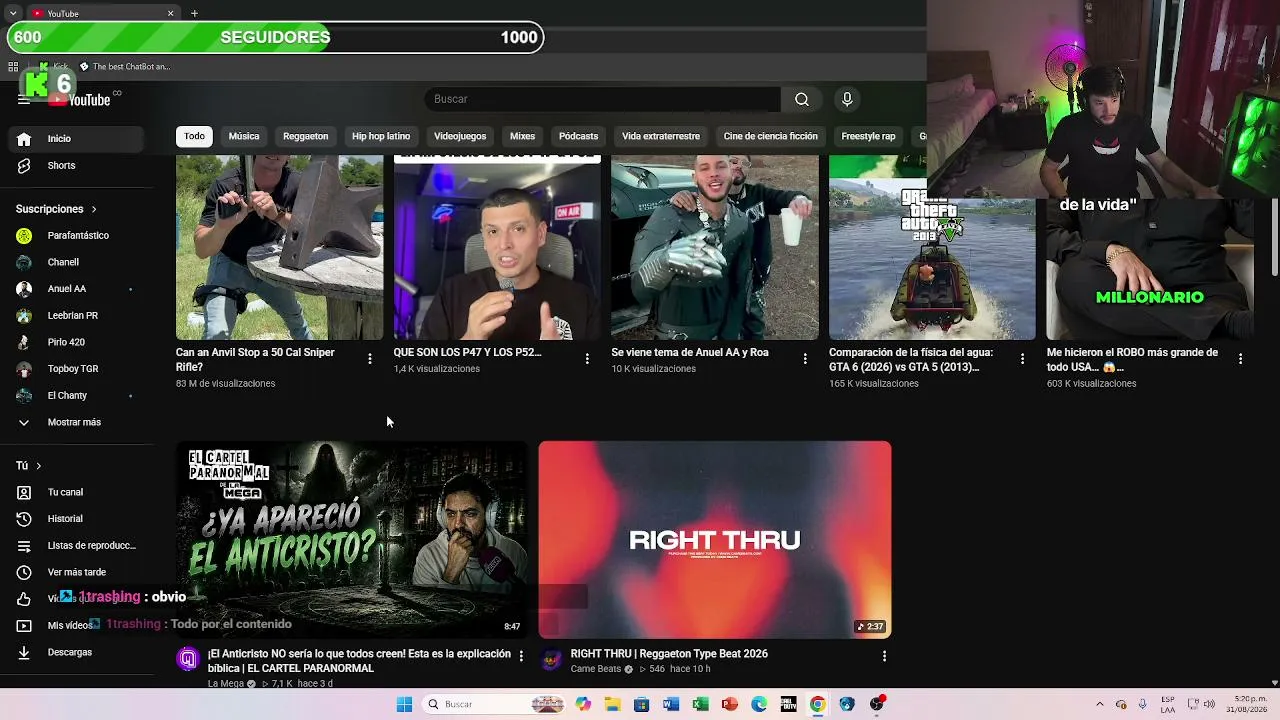Screen dimensions: 1280x720
Task: Click the YouTube Buscar search field
Action: point(602,99)
